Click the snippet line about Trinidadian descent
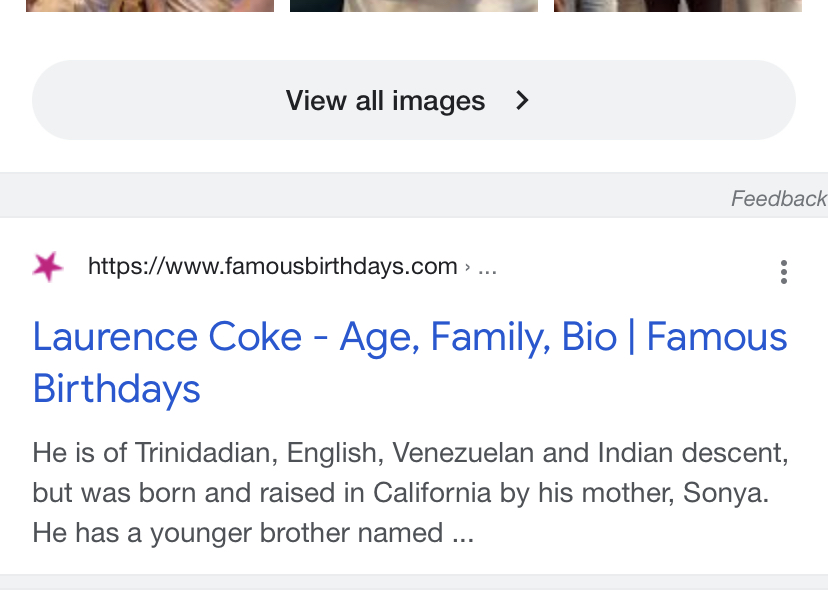 click(x=410, y=453)
